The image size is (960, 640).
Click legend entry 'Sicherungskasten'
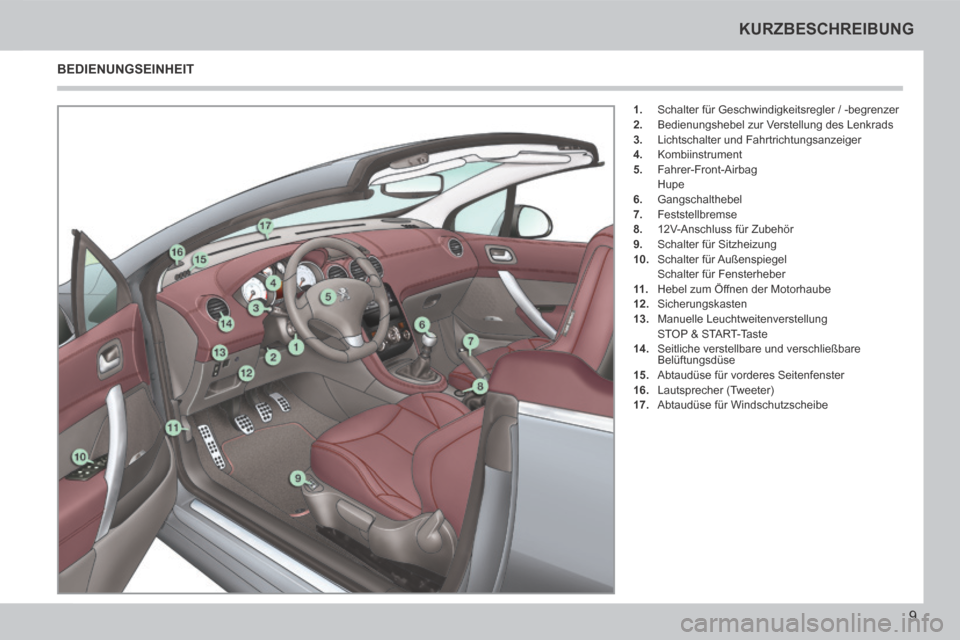702,304
